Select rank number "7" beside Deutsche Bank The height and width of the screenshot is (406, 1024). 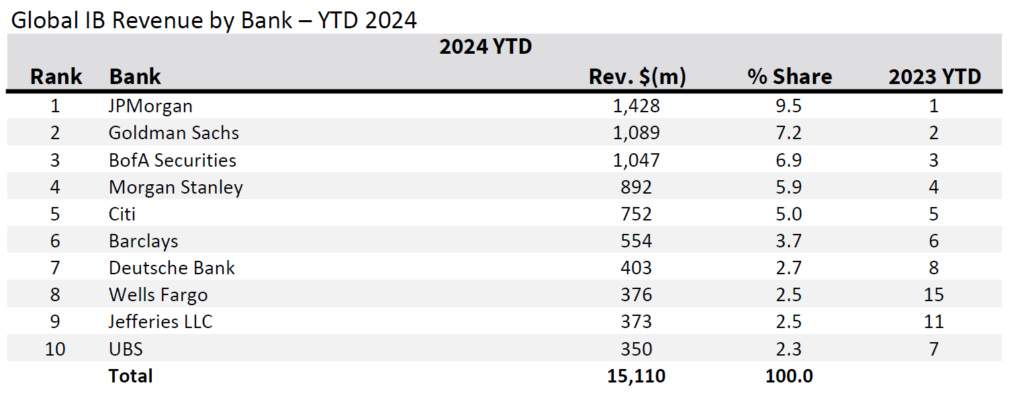(x=56, y=268)
